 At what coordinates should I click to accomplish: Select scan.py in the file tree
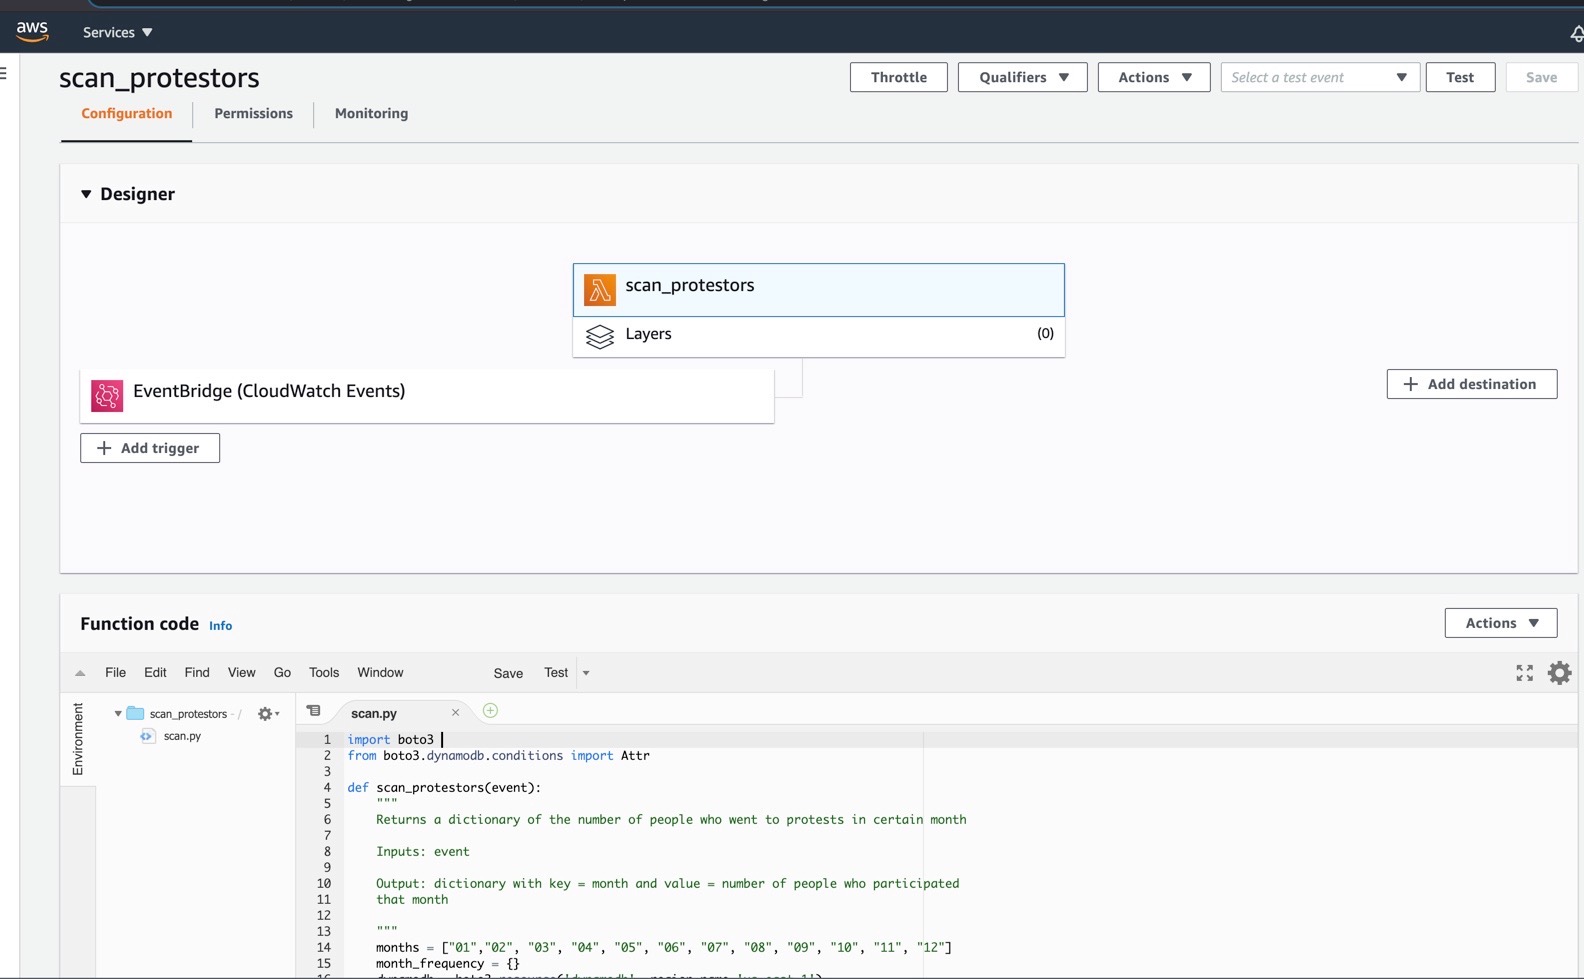(182, 736)
